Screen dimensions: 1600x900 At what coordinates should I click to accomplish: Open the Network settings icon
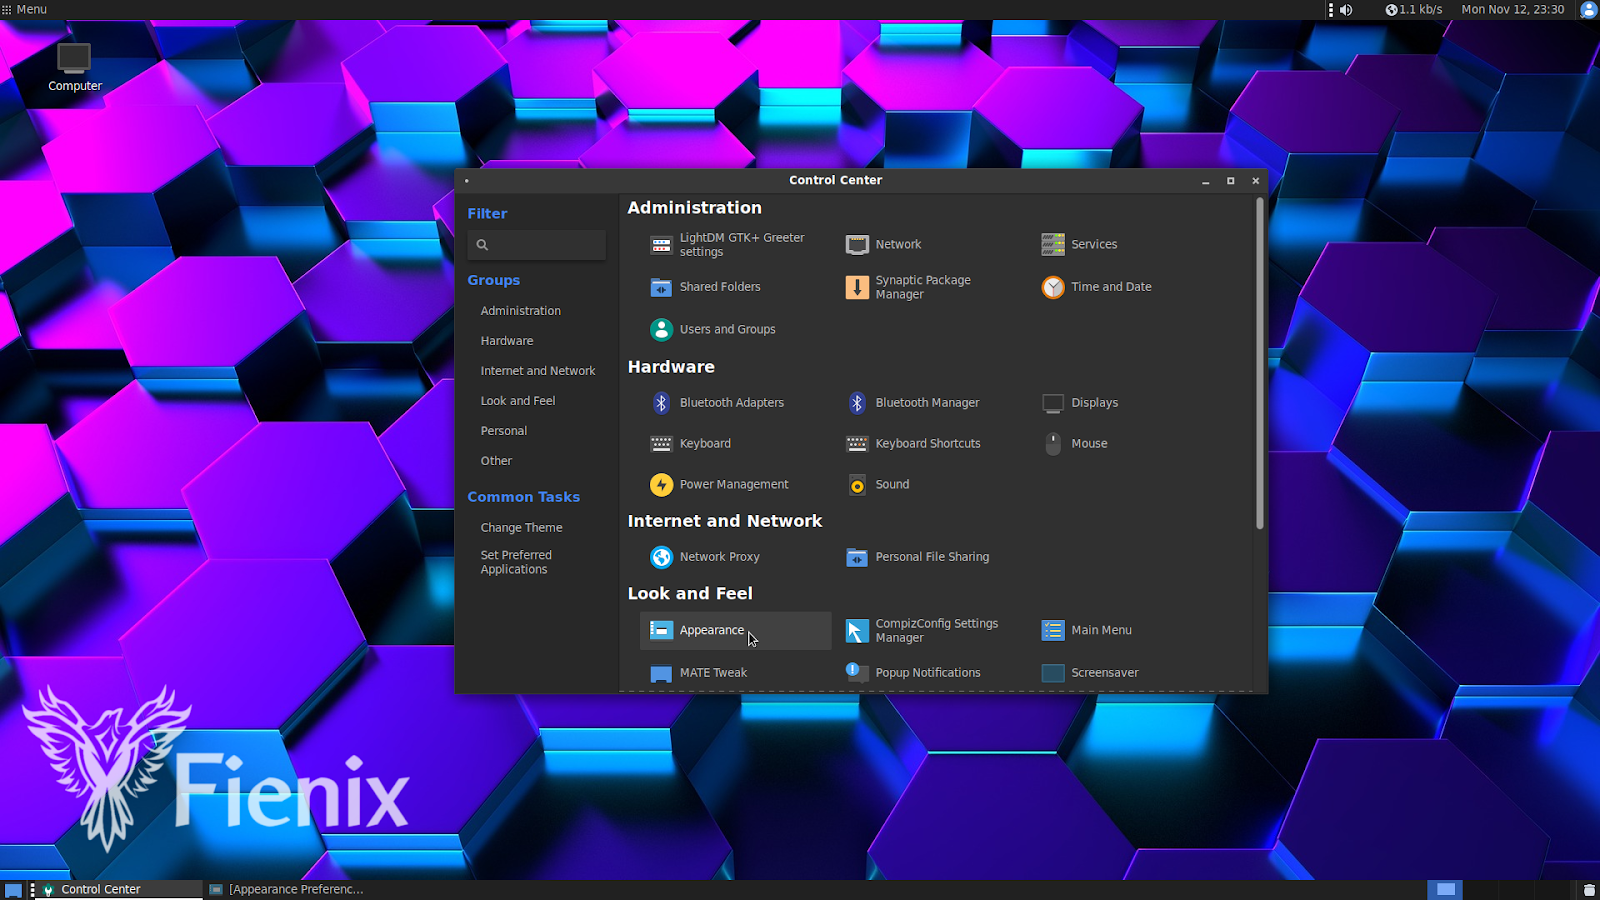pyautogui.click(x=898, y=244)
